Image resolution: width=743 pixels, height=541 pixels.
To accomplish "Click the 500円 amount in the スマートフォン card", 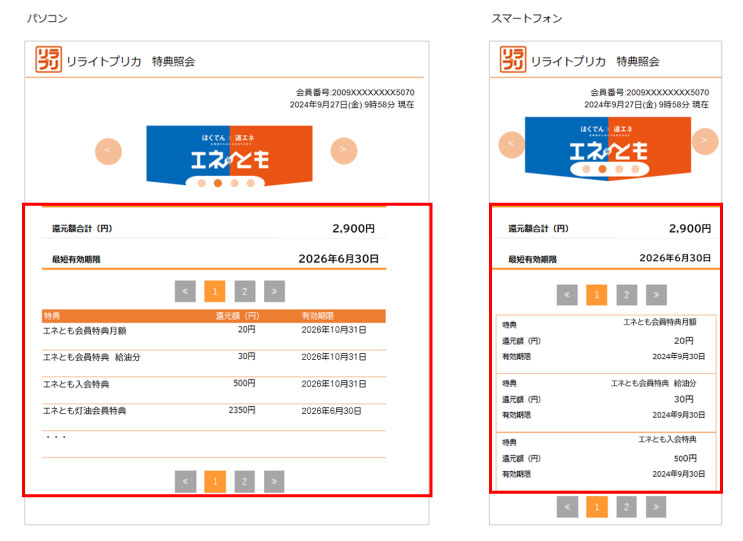I will click(685, 458).
